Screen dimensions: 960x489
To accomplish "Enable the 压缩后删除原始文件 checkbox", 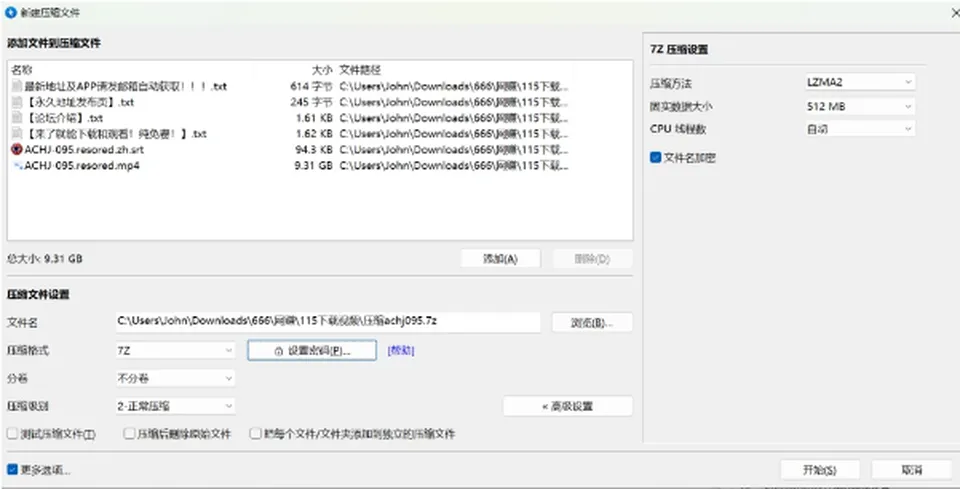I will (x=129, y=434).
